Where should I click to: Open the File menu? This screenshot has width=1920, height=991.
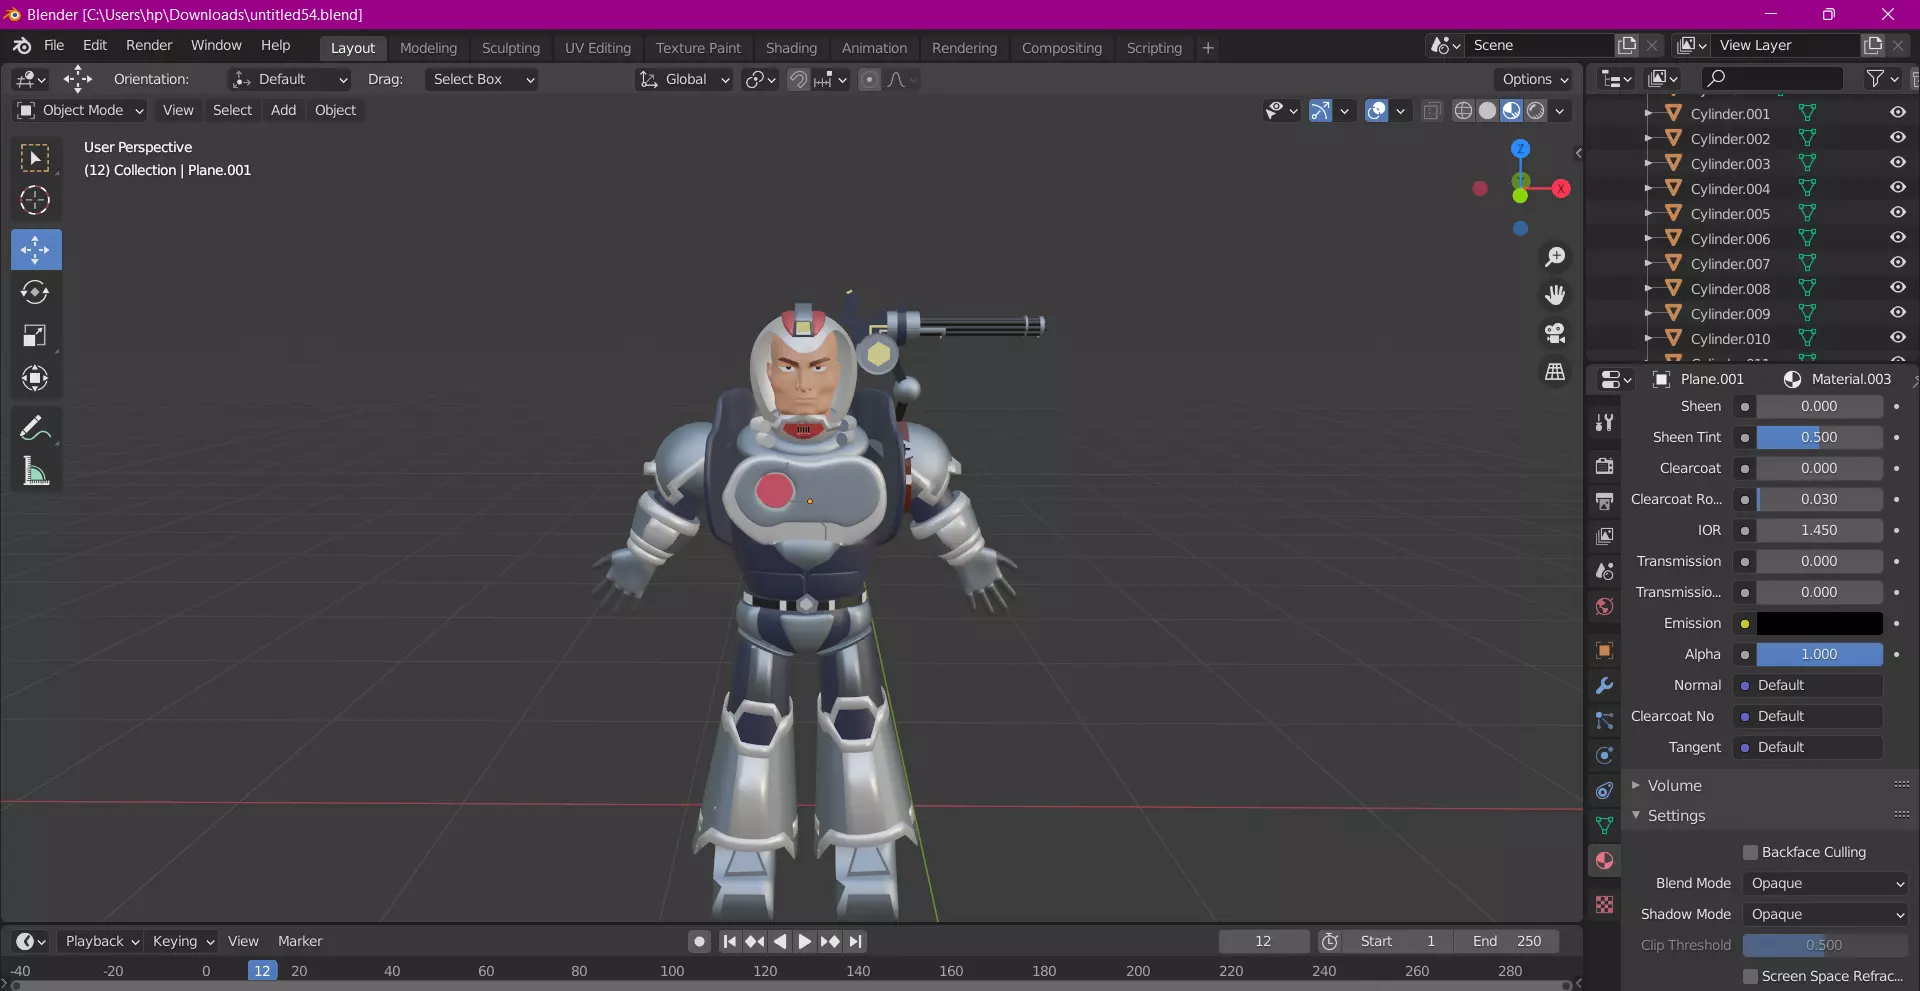pyautogui.click(x=54, y=45)
